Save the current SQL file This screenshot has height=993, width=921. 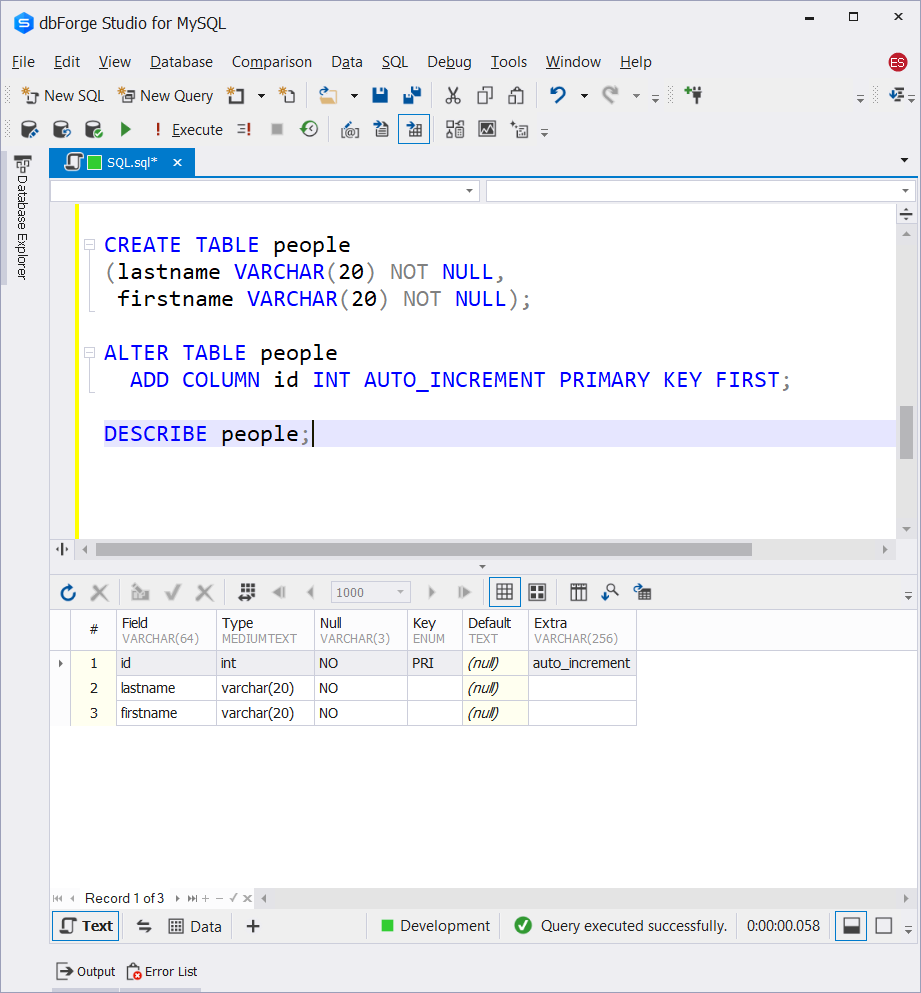coord(380,95)
